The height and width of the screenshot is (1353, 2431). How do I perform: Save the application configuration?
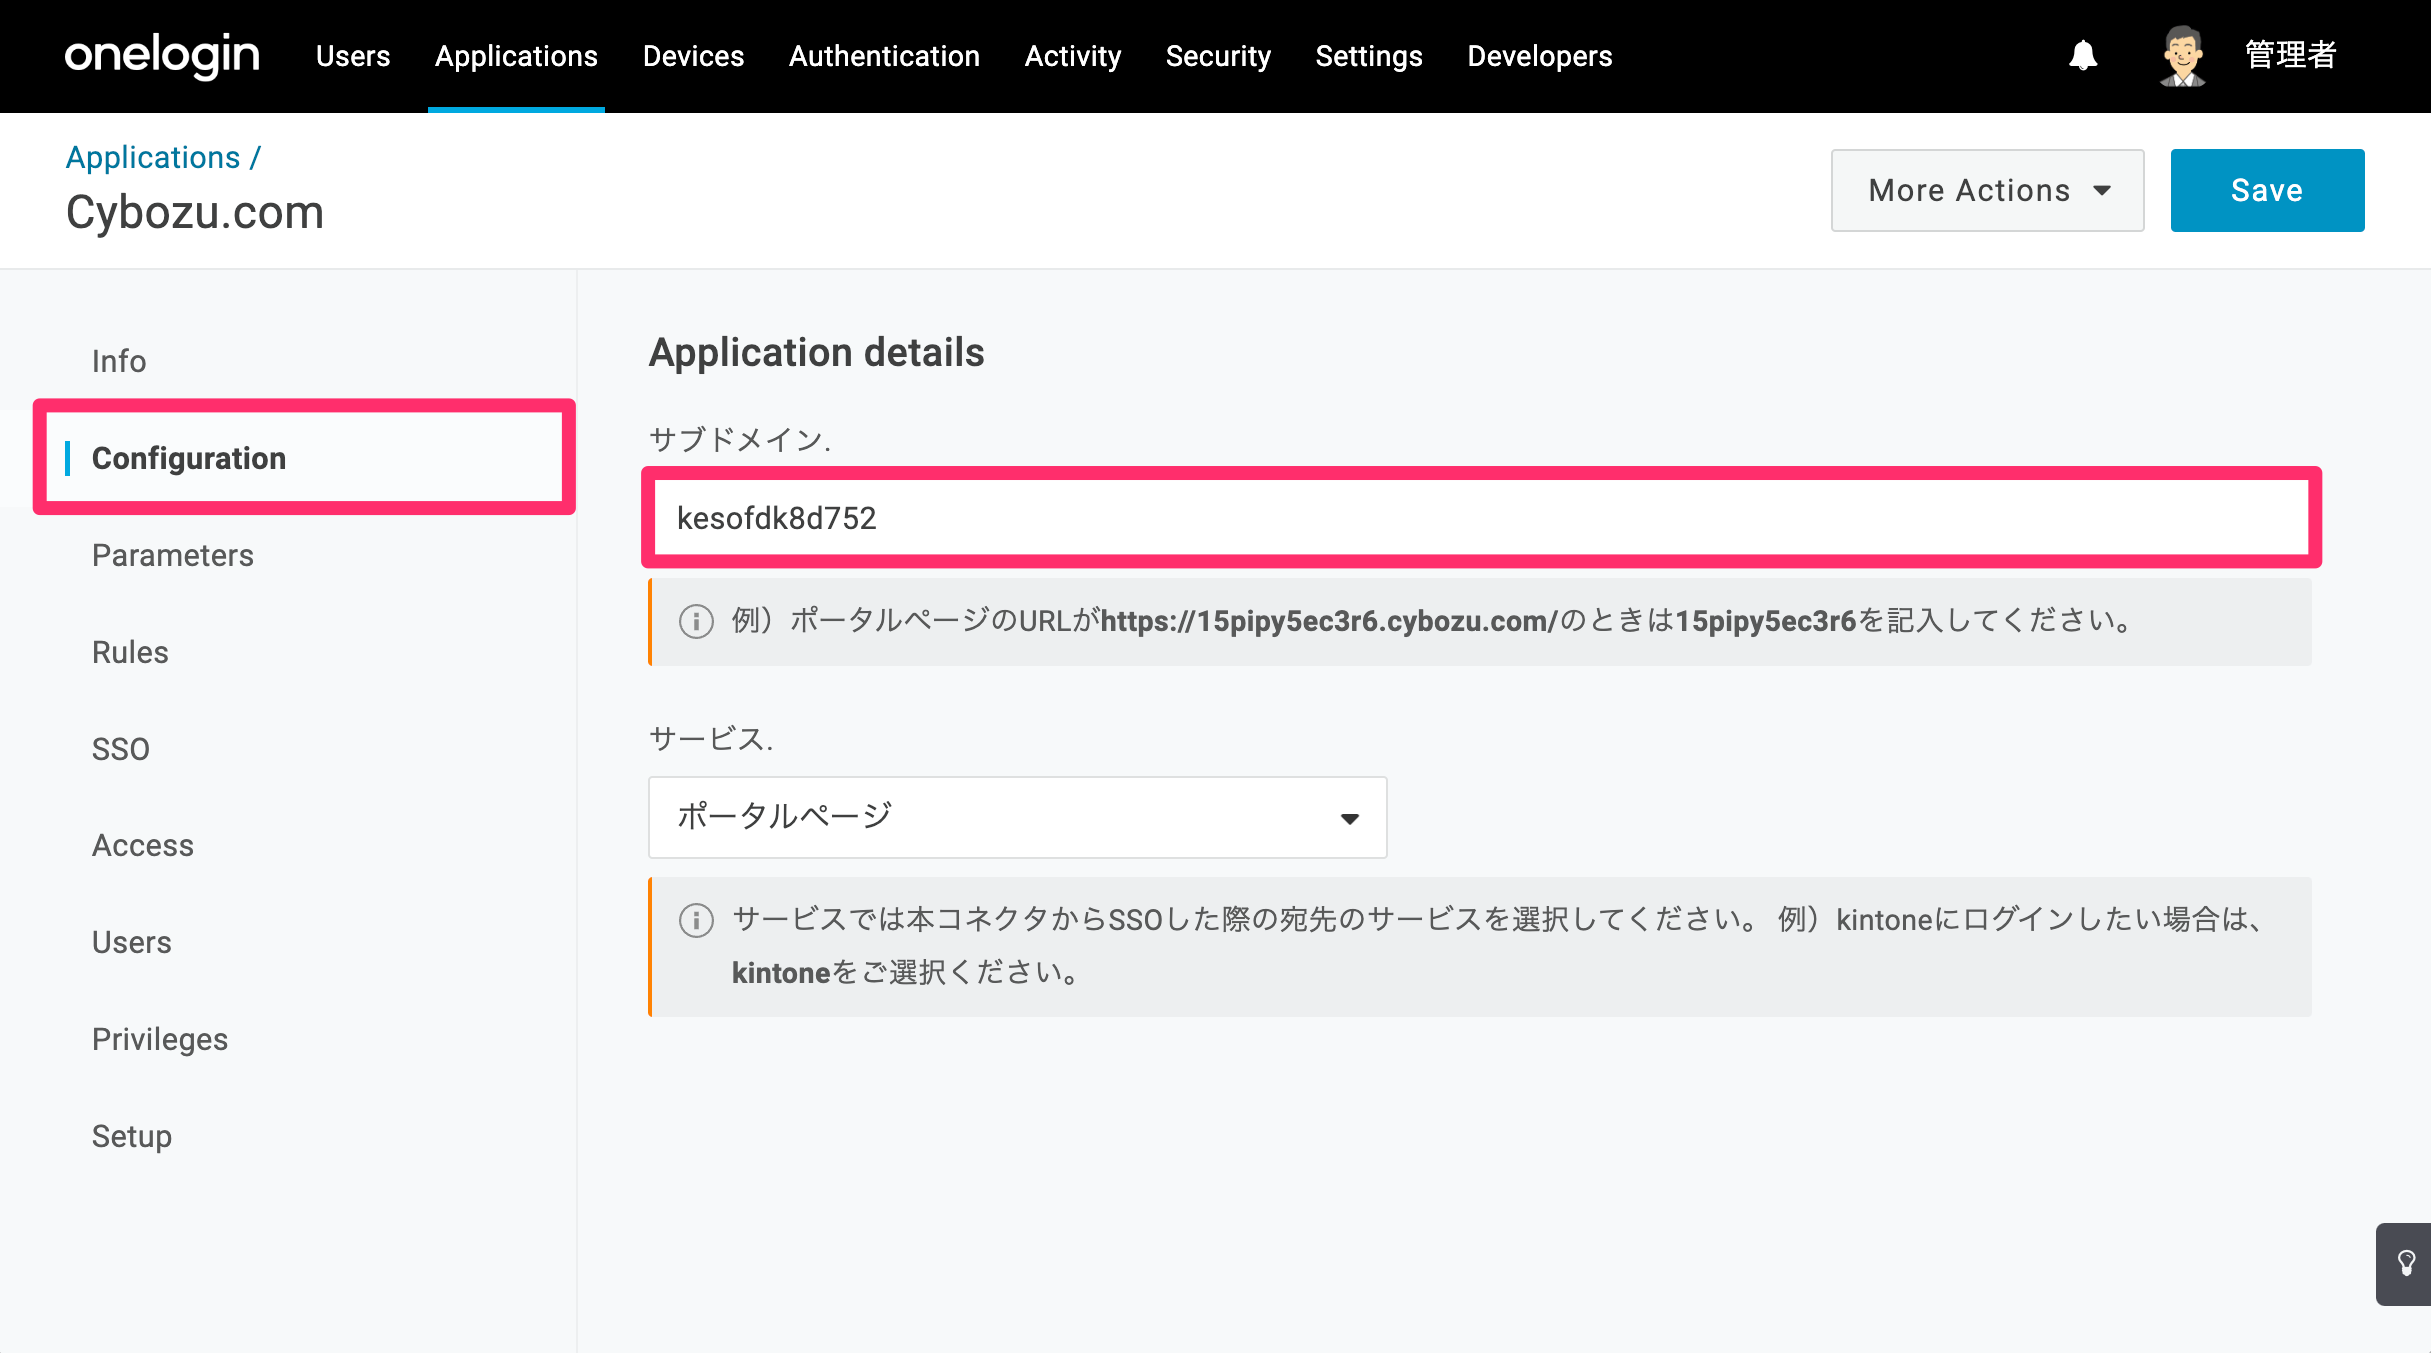pos(2267,190)
